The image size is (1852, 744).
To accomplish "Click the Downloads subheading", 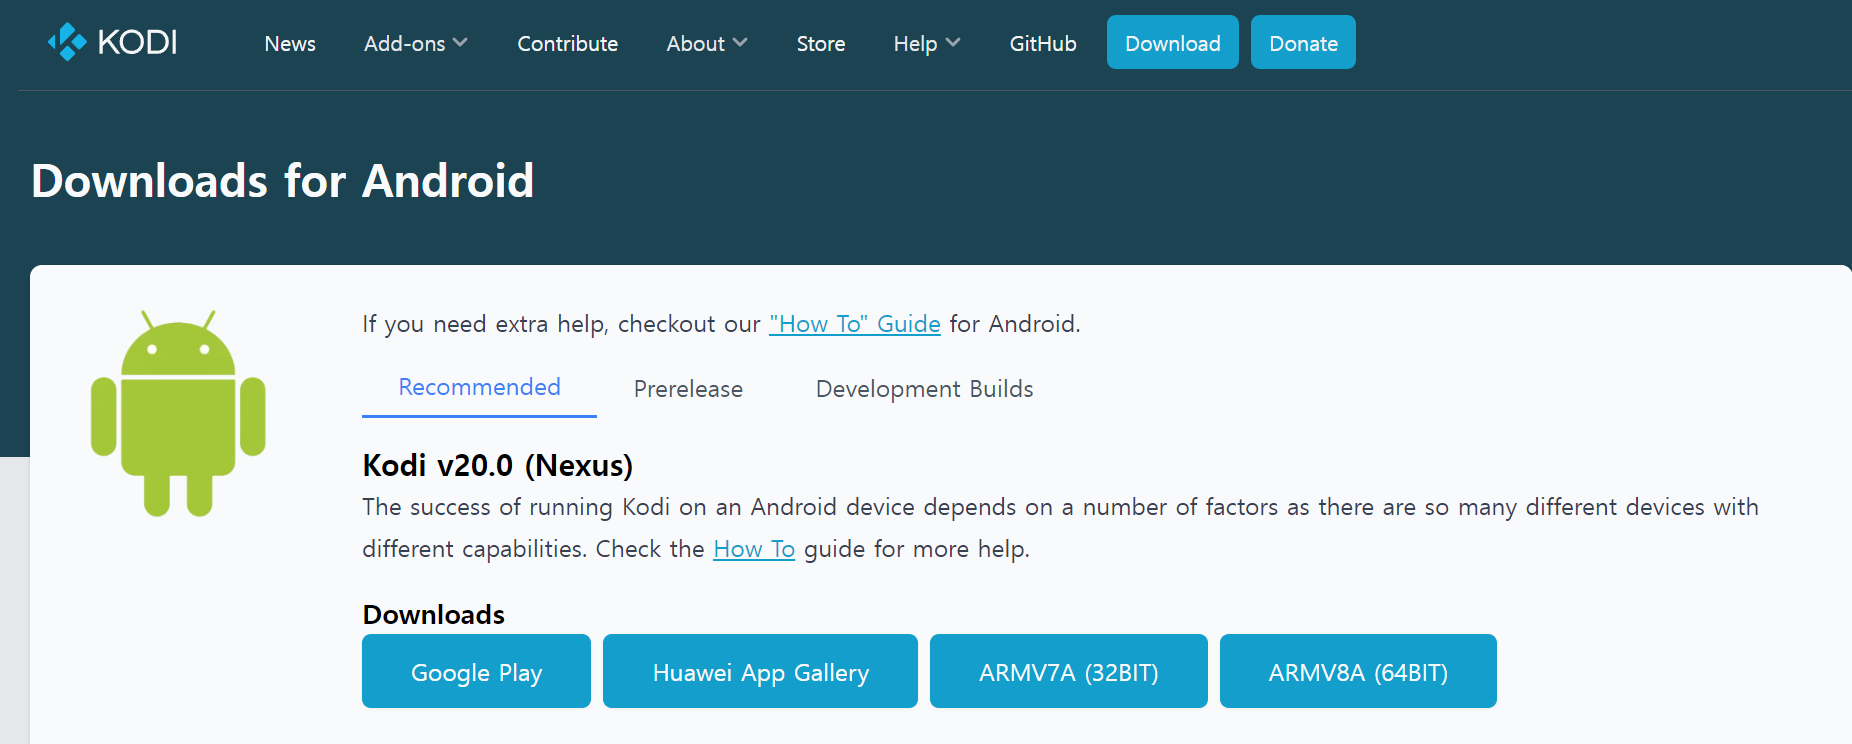I will click(433, 614).
